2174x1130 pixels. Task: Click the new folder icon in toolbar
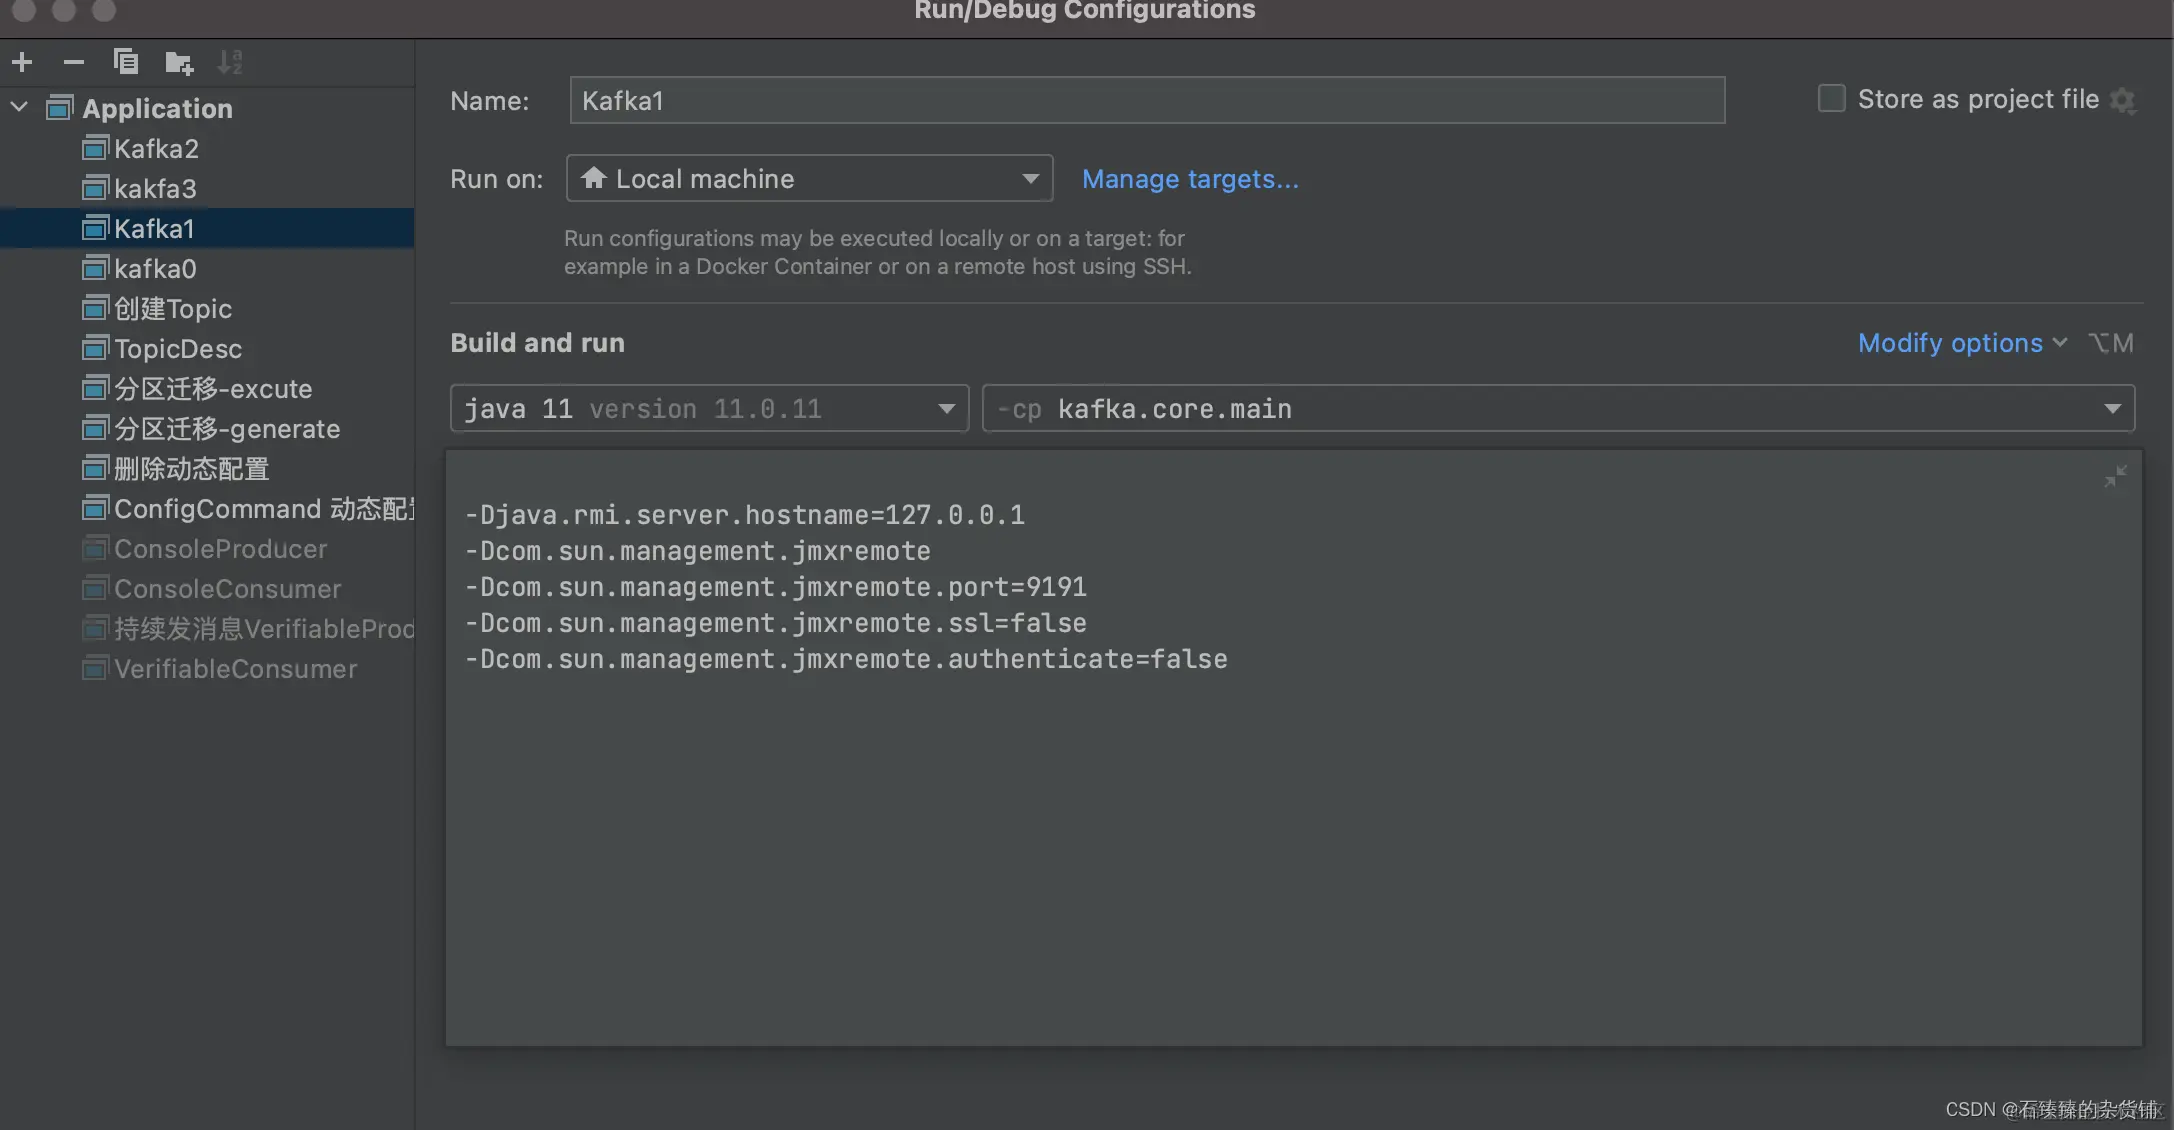pos(179,63)
